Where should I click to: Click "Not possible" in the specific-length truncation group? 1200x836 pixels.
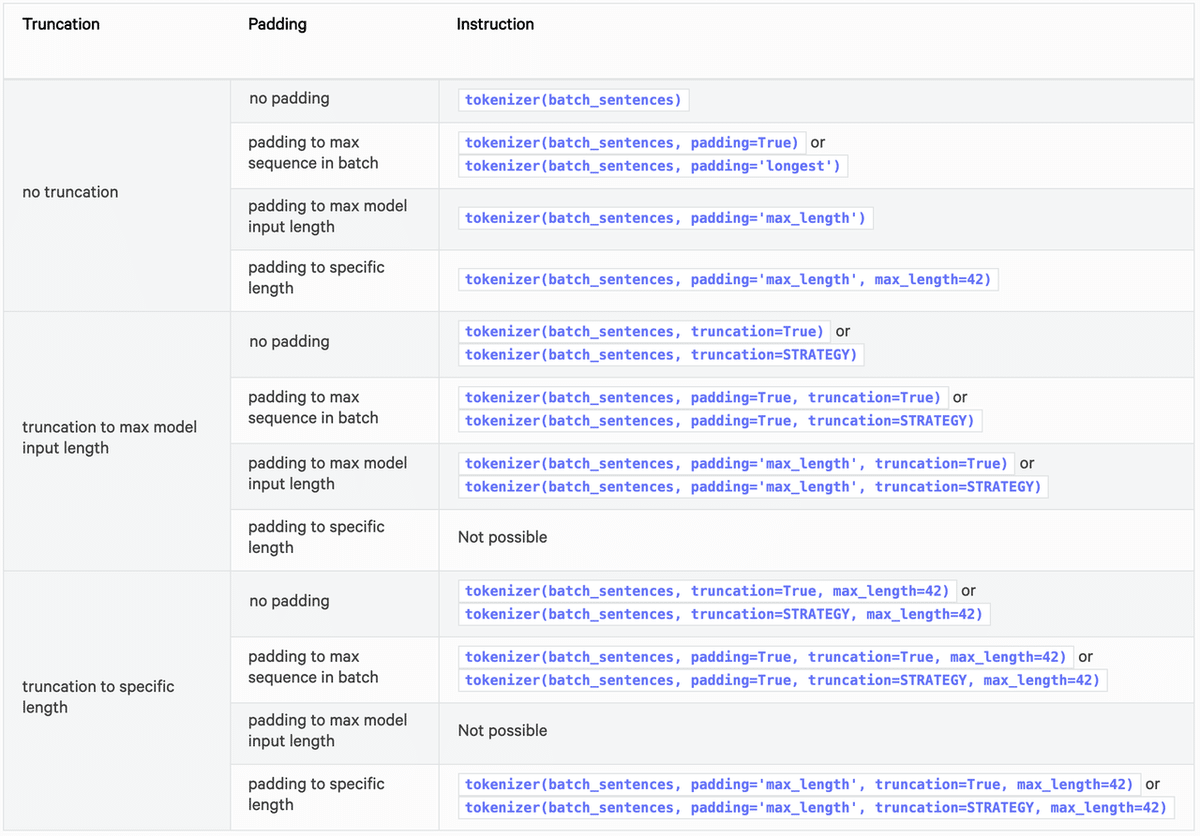[502, 731]
